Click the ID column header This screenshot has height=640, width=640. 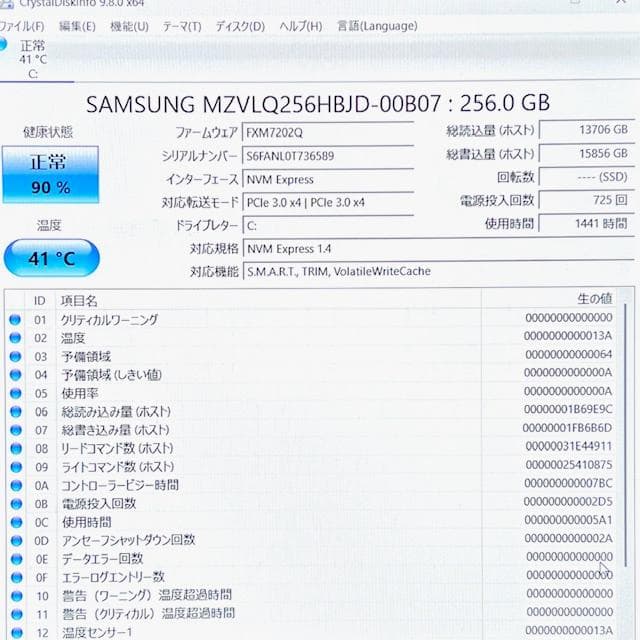40,301
